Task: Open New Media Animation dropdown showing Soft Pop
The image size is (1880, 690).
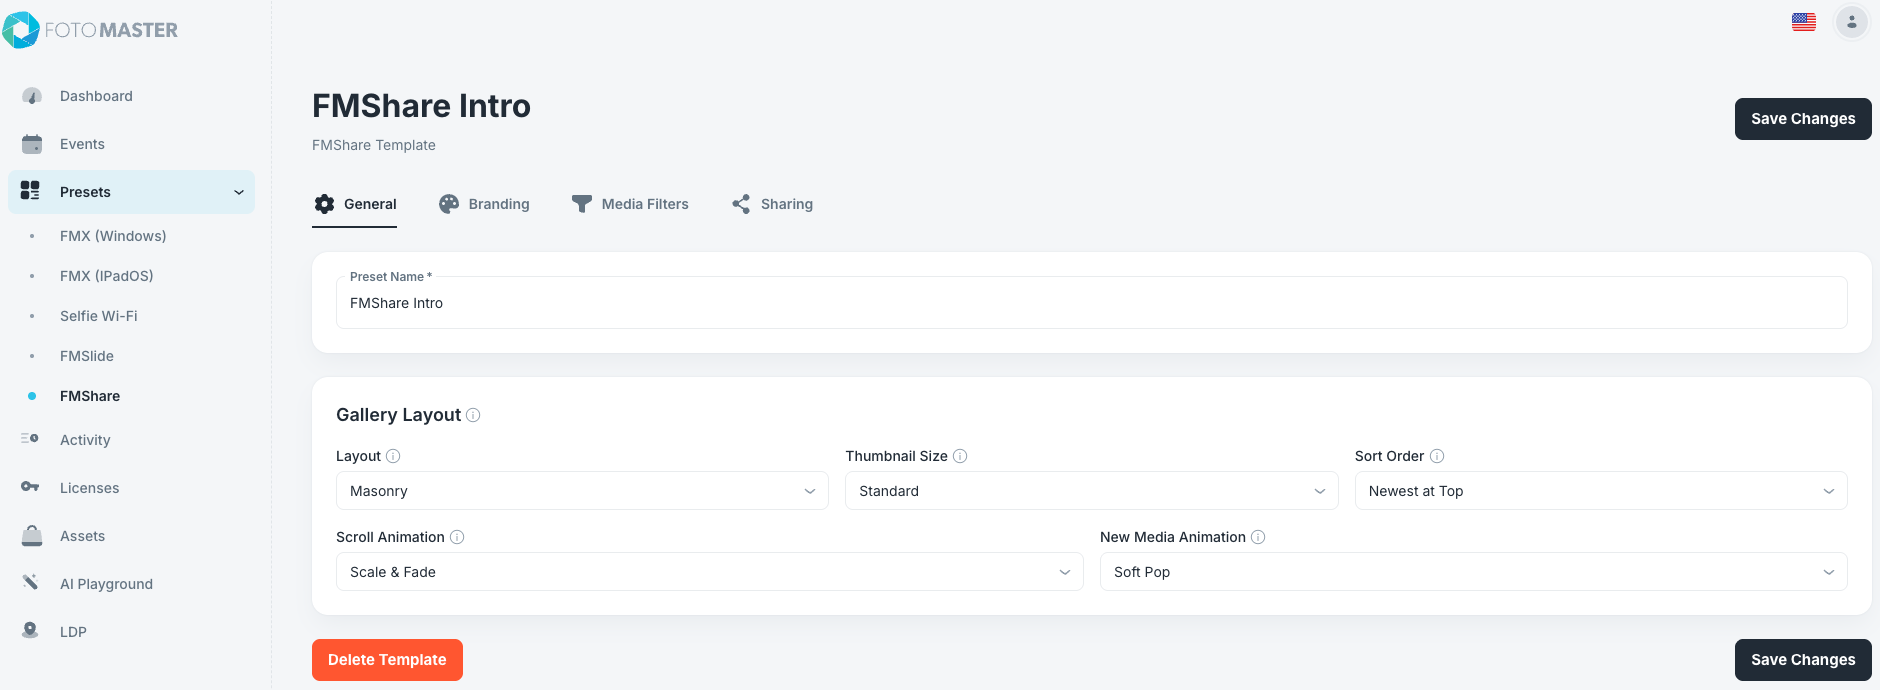Action: click(x=1473, y=572)
